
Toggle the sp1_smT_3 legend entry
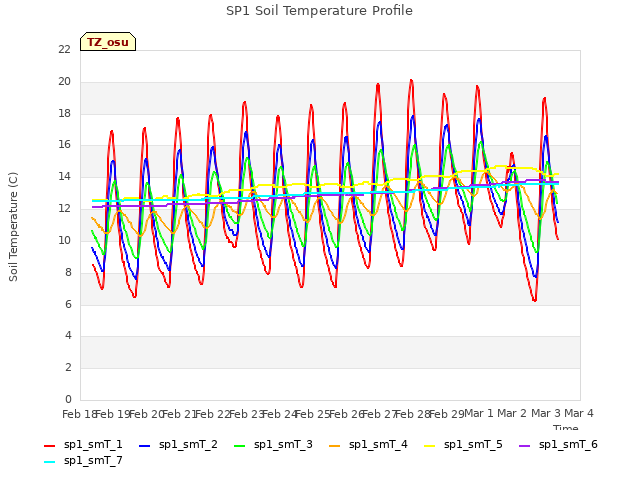[x=273, y=444]
